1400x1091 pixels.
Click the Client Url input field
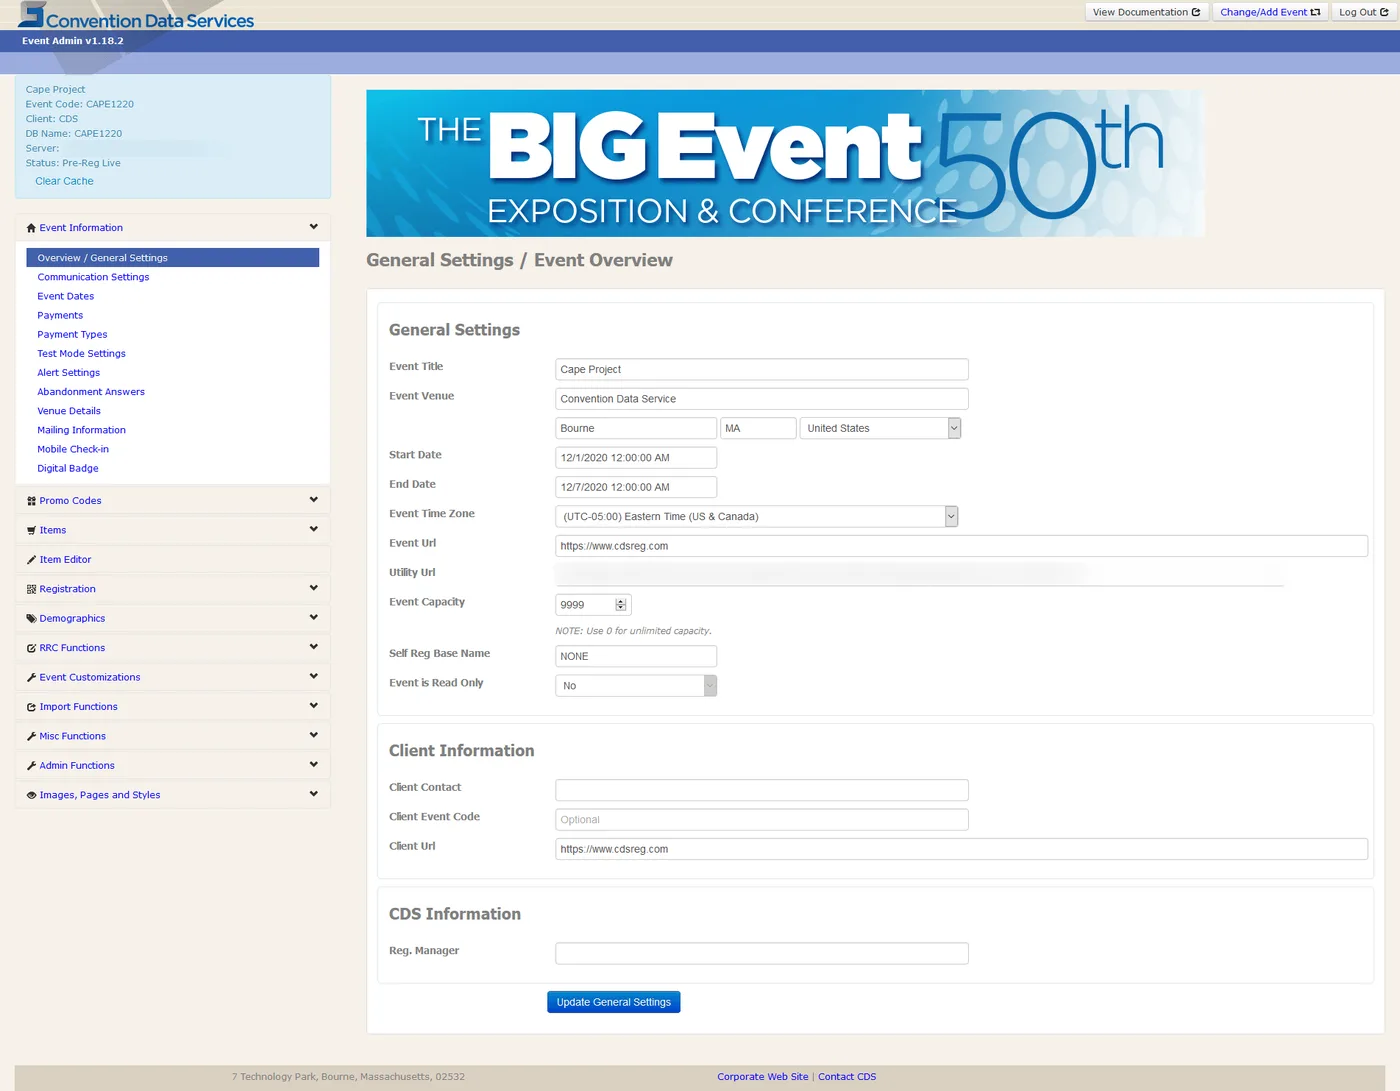pyautogui.click(x=961, y=849)
